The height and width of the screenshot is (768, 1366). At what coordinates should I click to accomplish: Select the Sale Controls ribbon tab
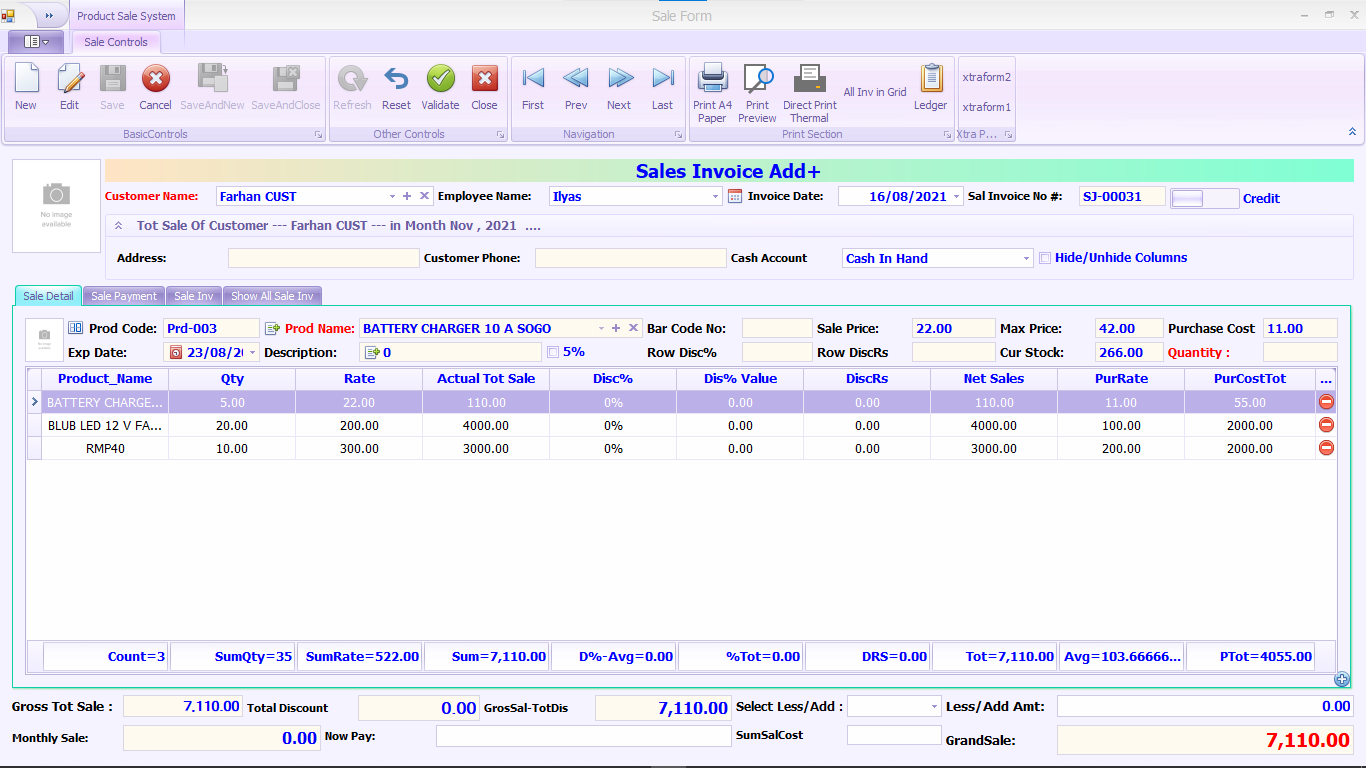click(116, 42)
